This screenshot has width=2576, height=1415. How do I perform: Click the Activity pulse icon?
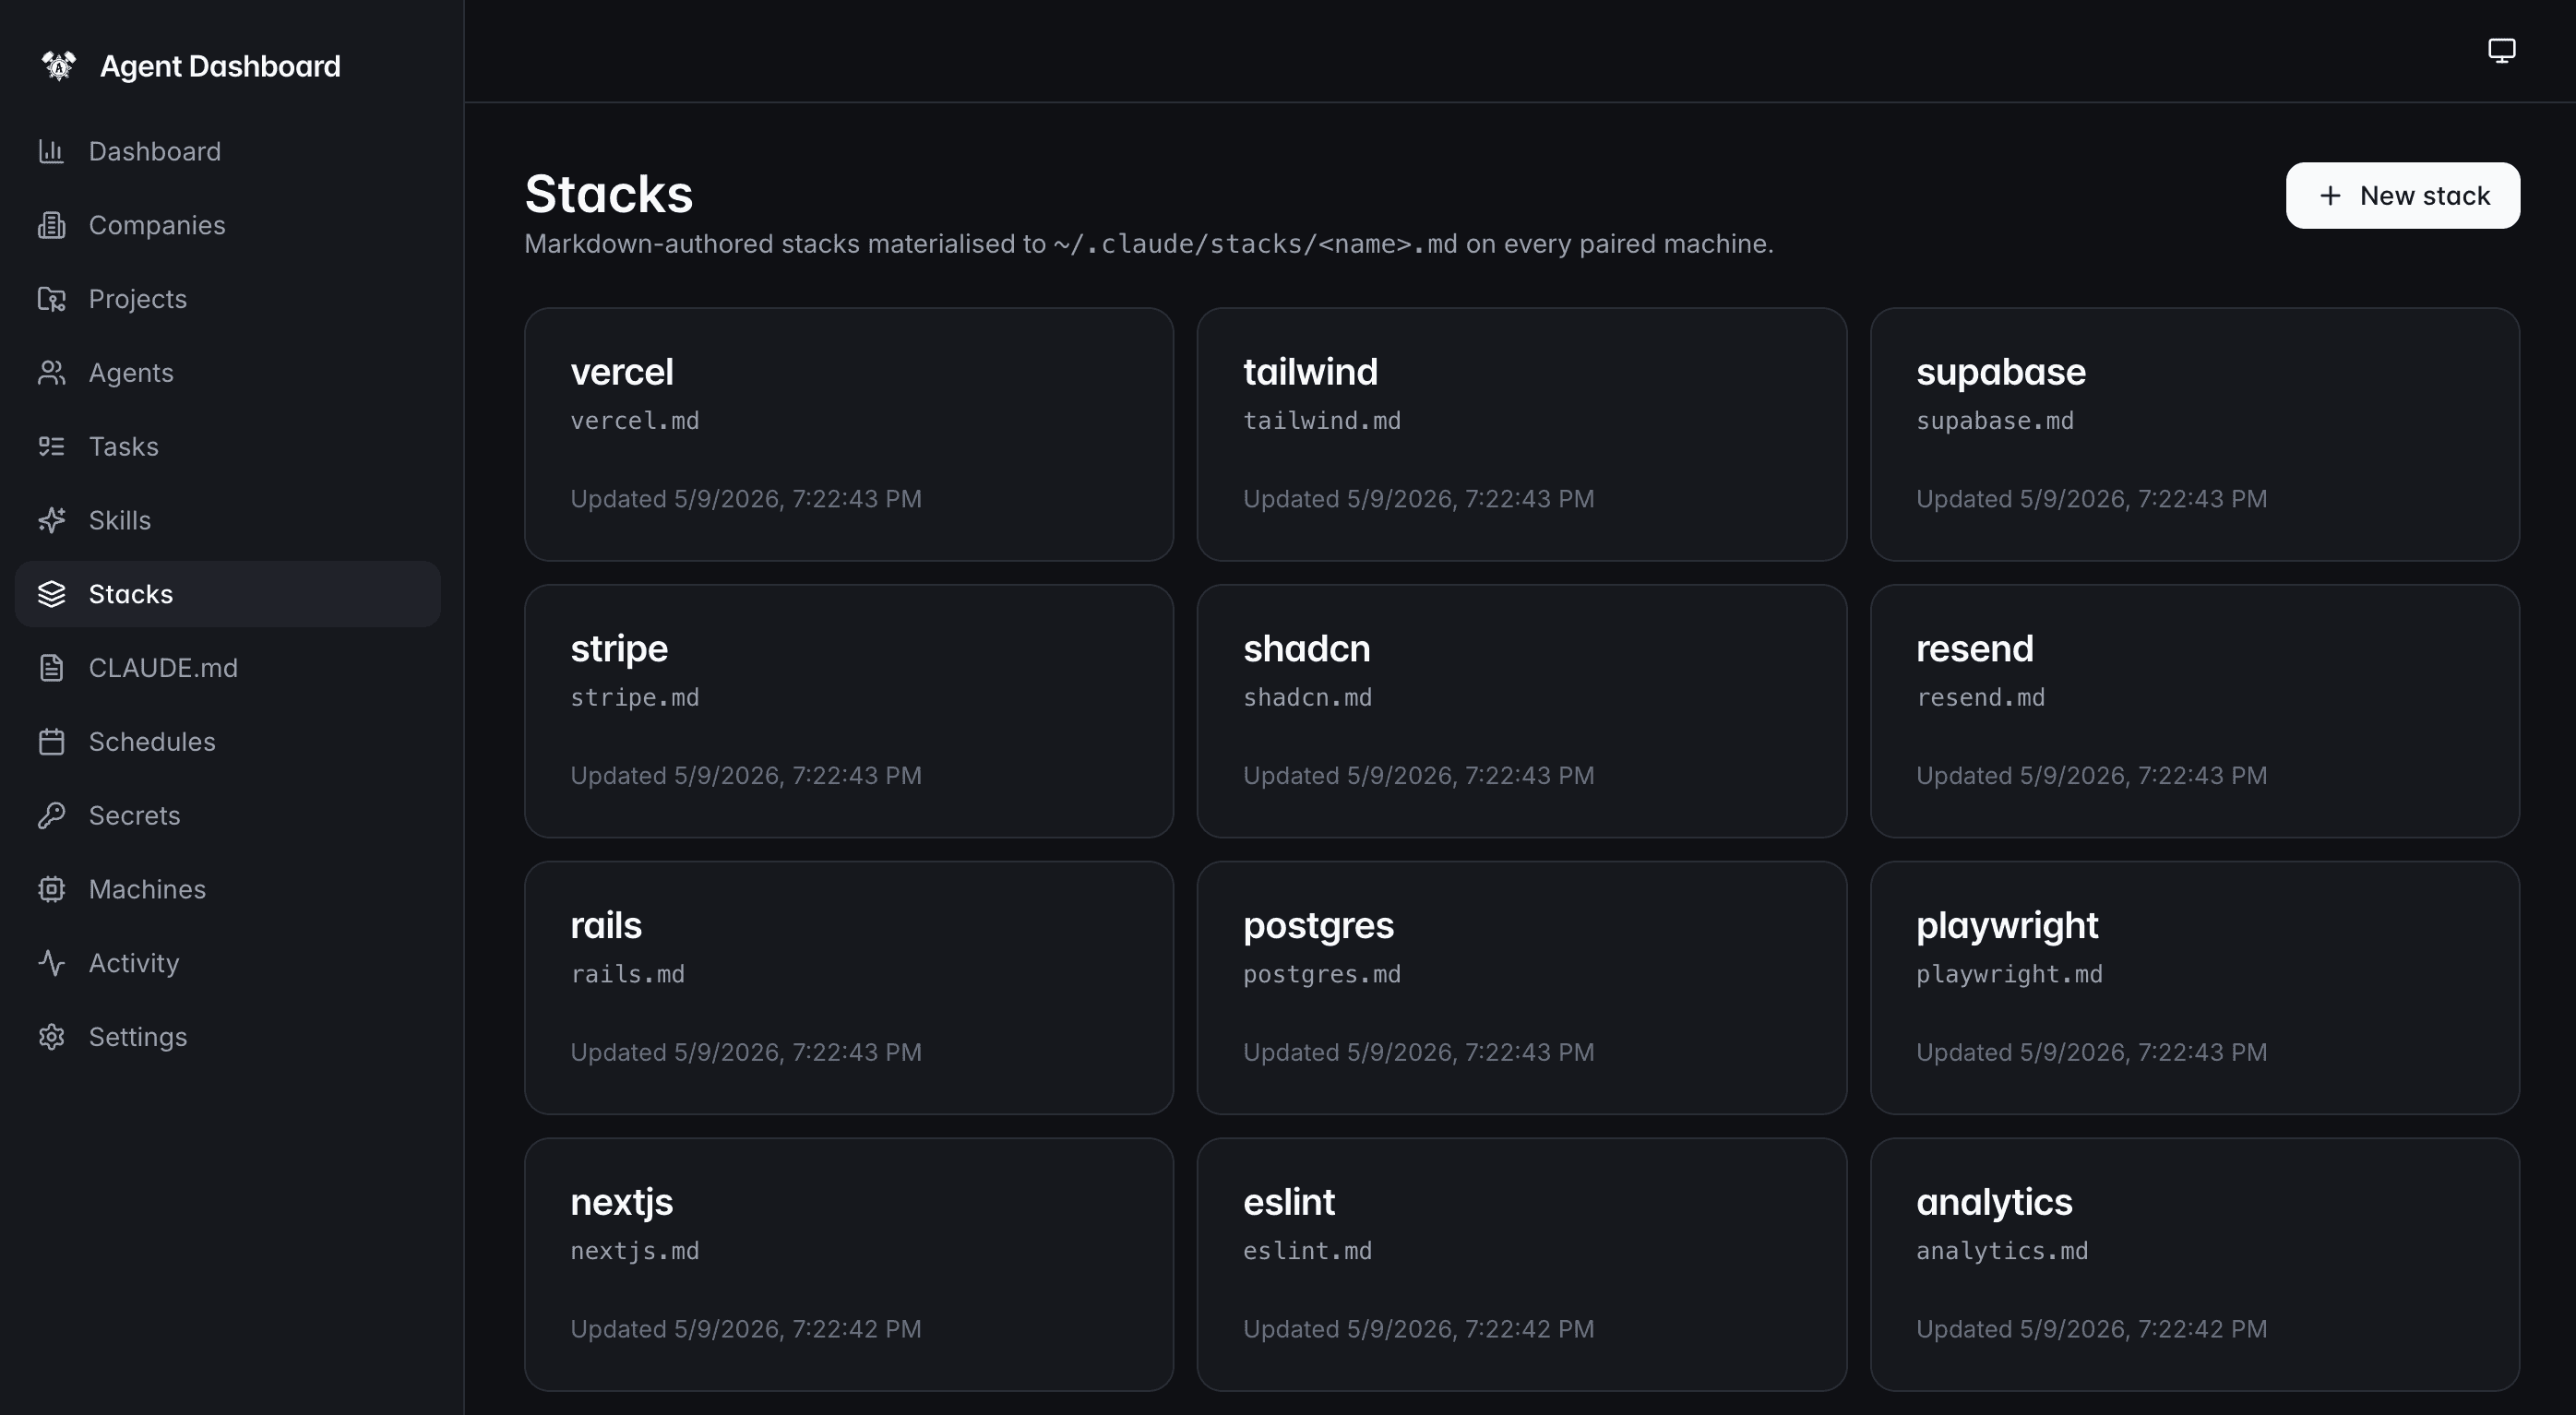[x=51, y=963]
